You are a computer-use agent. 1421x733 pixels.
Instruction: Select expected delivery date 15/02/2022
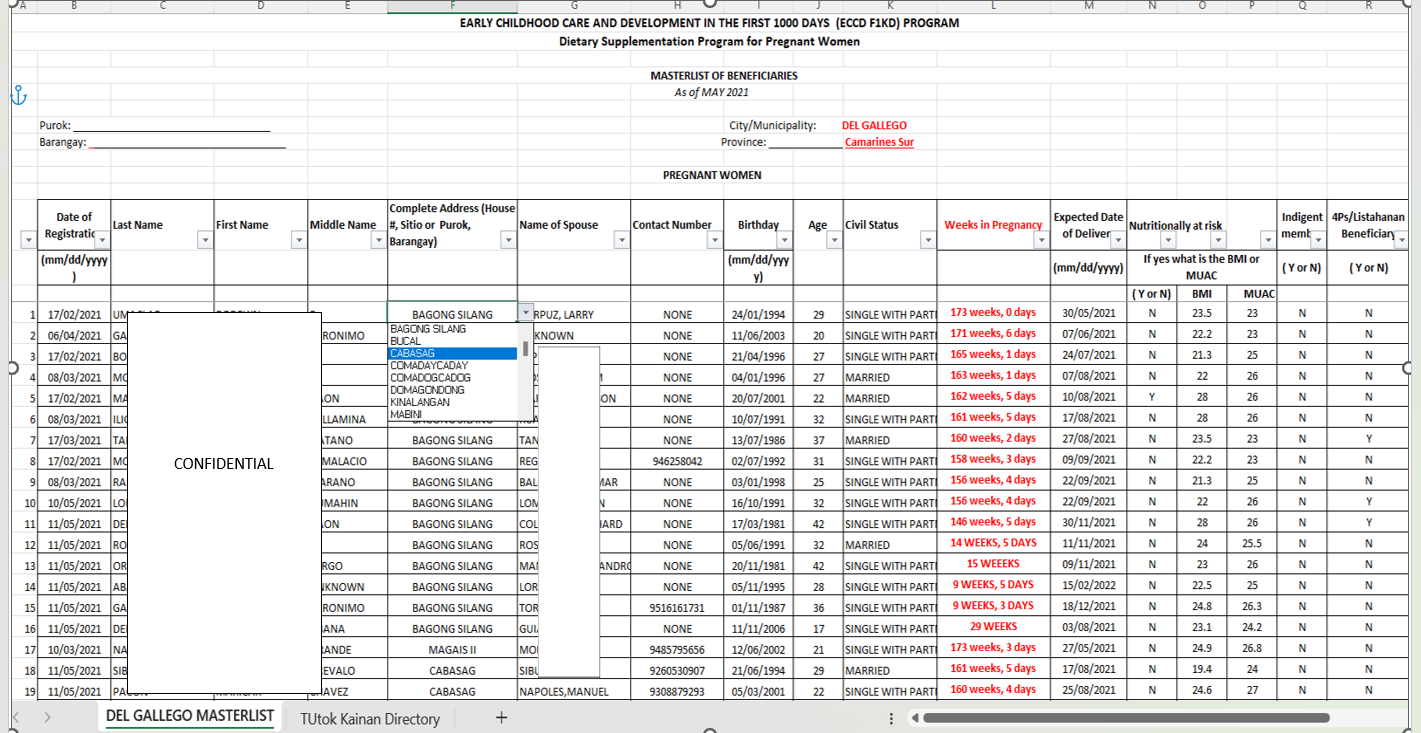(1088, 587)
